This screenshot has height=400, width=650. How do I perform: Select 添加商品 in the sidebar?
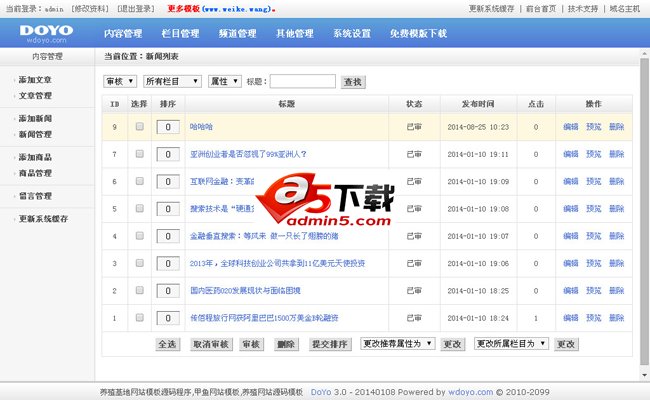[x=35, y=158]
